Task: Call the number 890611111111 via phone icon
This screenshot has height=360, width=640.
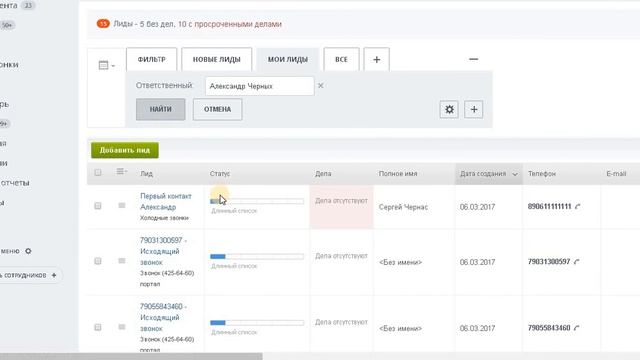Action: [x=577, y=207]
